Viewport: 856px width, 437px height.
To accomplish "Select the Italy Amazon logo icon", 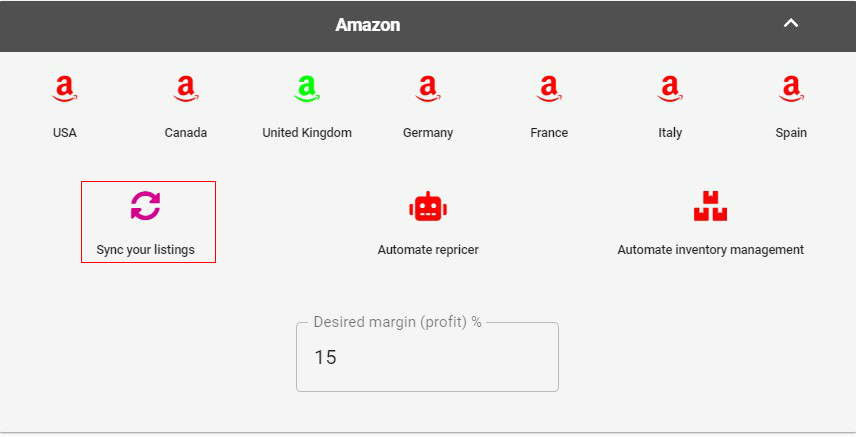I will [670, 88].
